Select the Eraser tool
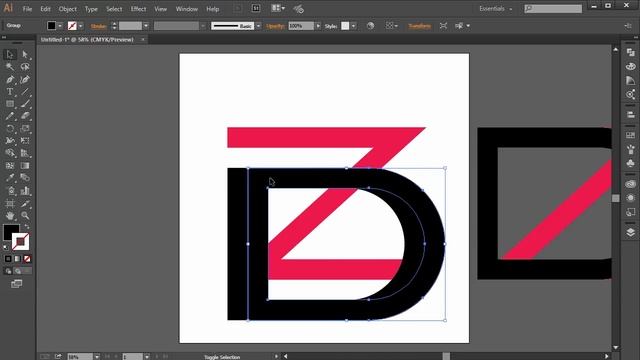 point(25,116)
